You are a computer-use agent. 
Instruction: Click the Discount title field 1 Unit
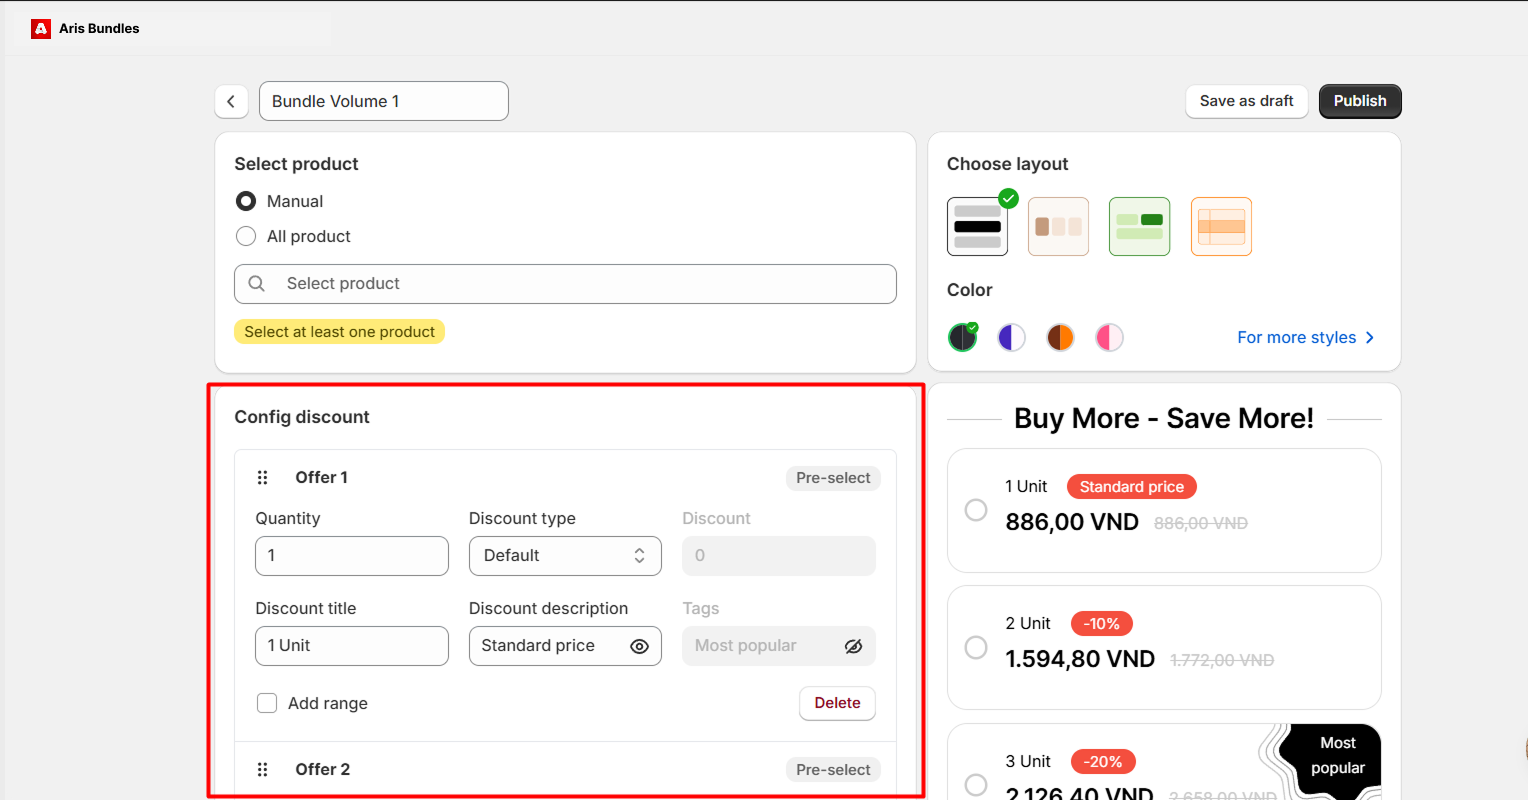(x=352, y=646)
